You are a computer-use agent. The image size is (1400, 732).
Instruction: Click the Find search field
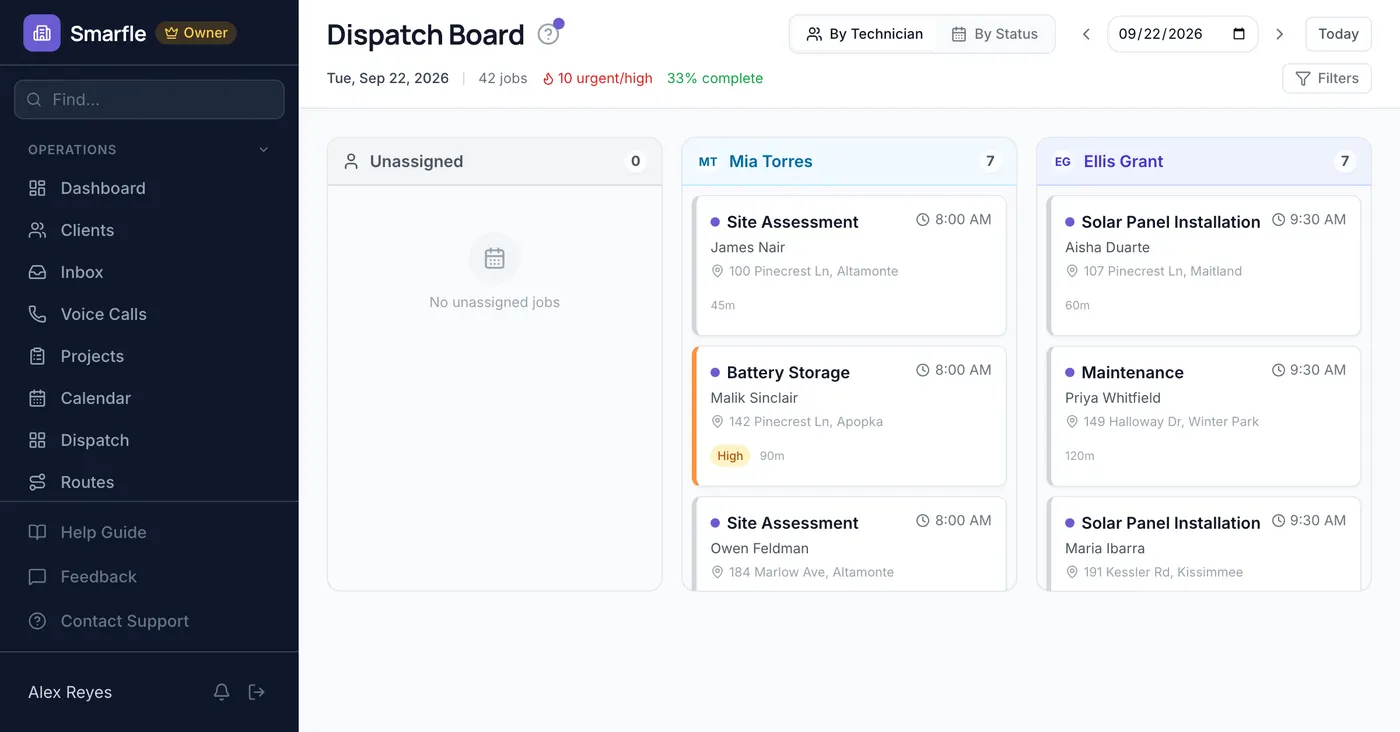click(x=149, y=100)
